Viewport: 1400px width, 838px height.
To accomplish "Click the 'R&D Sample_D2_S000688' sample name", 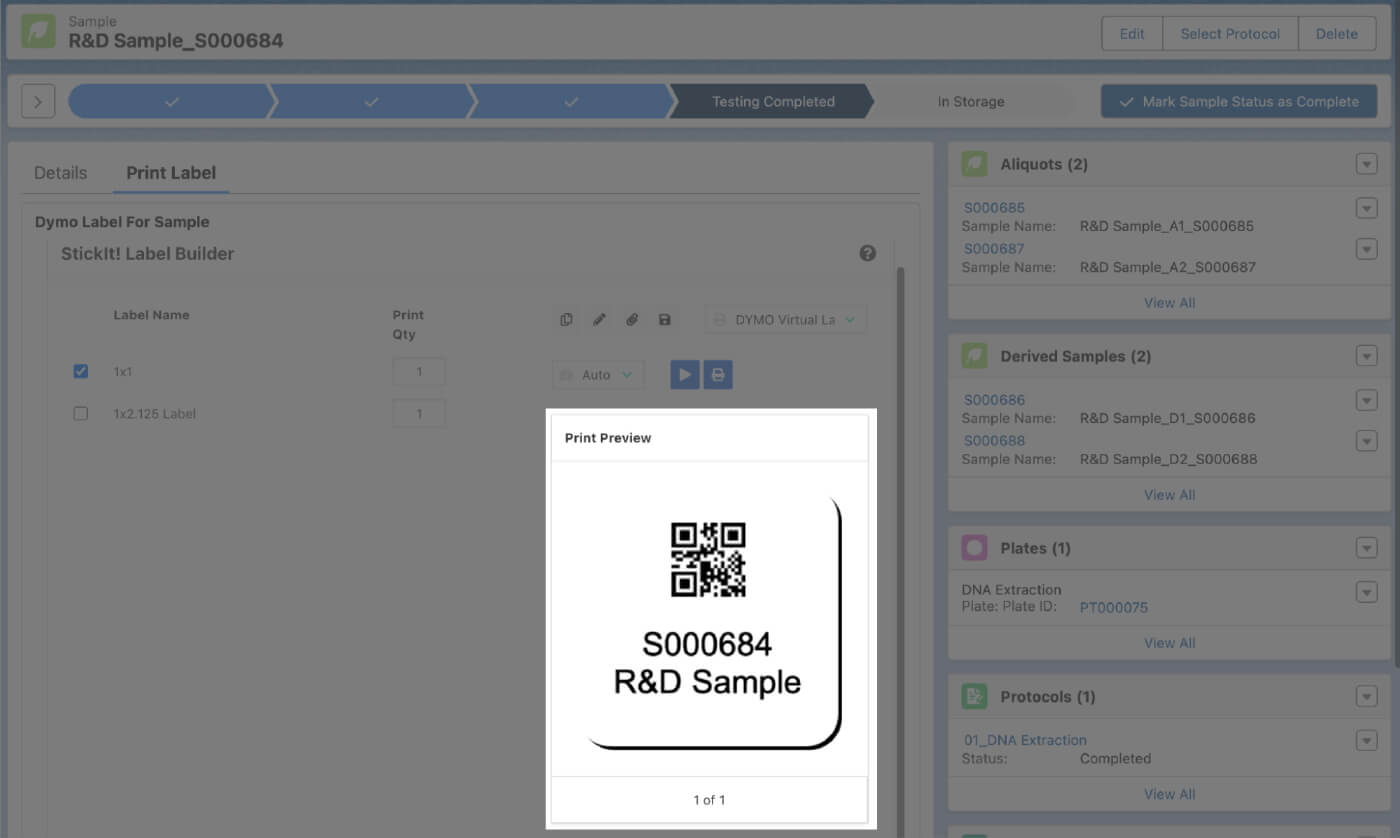I will click(1168, 459).
